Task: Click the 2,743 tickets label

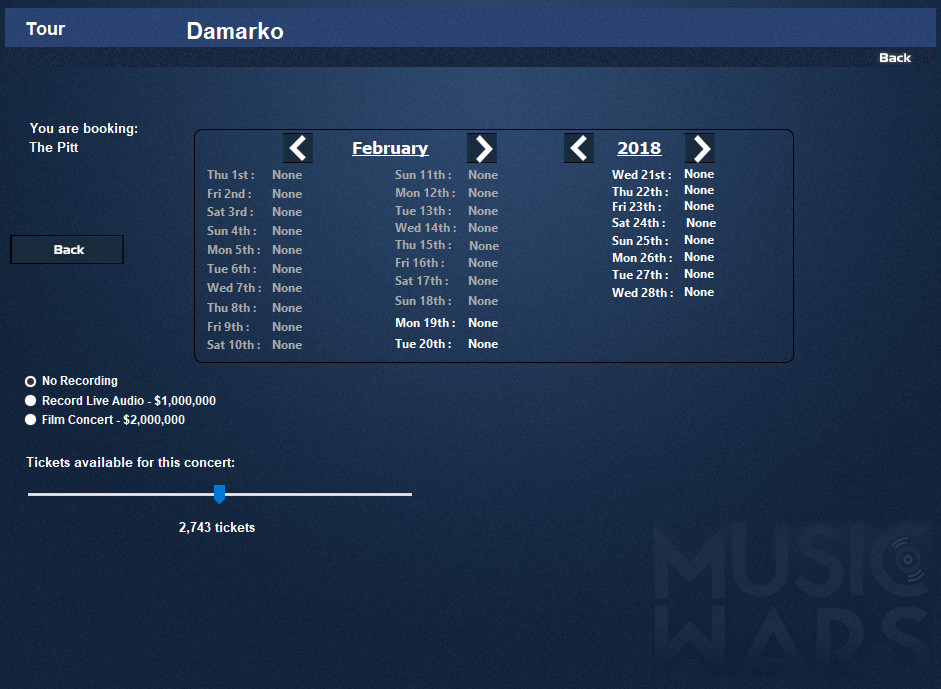Action: pyautogui.click(x=217, y=527)
